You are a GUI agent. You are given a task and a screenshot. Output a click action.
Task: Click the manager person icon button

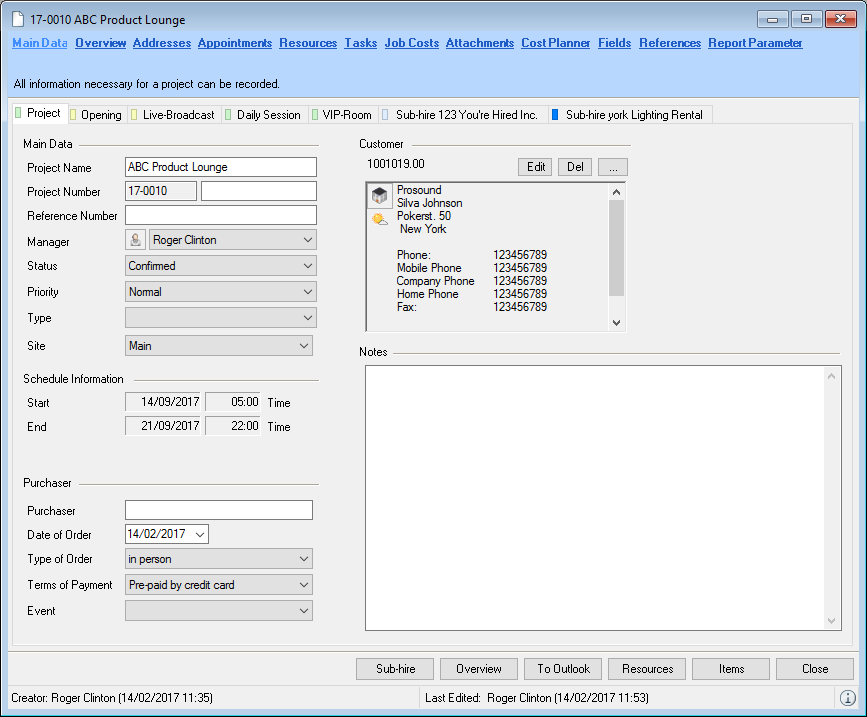(135, 240)
